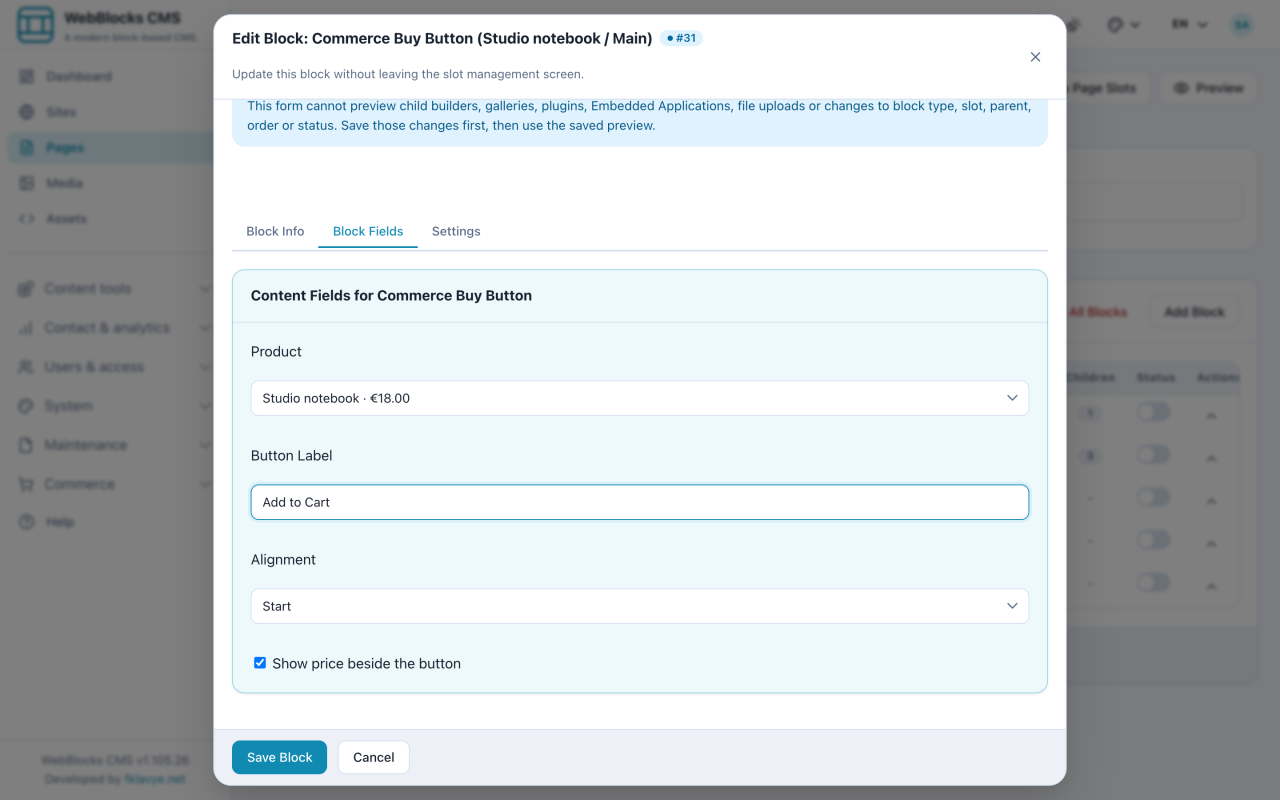Click the WebBlocks CMS logo icon
This screenshot has width=1280, height=800.
point(36,26)
